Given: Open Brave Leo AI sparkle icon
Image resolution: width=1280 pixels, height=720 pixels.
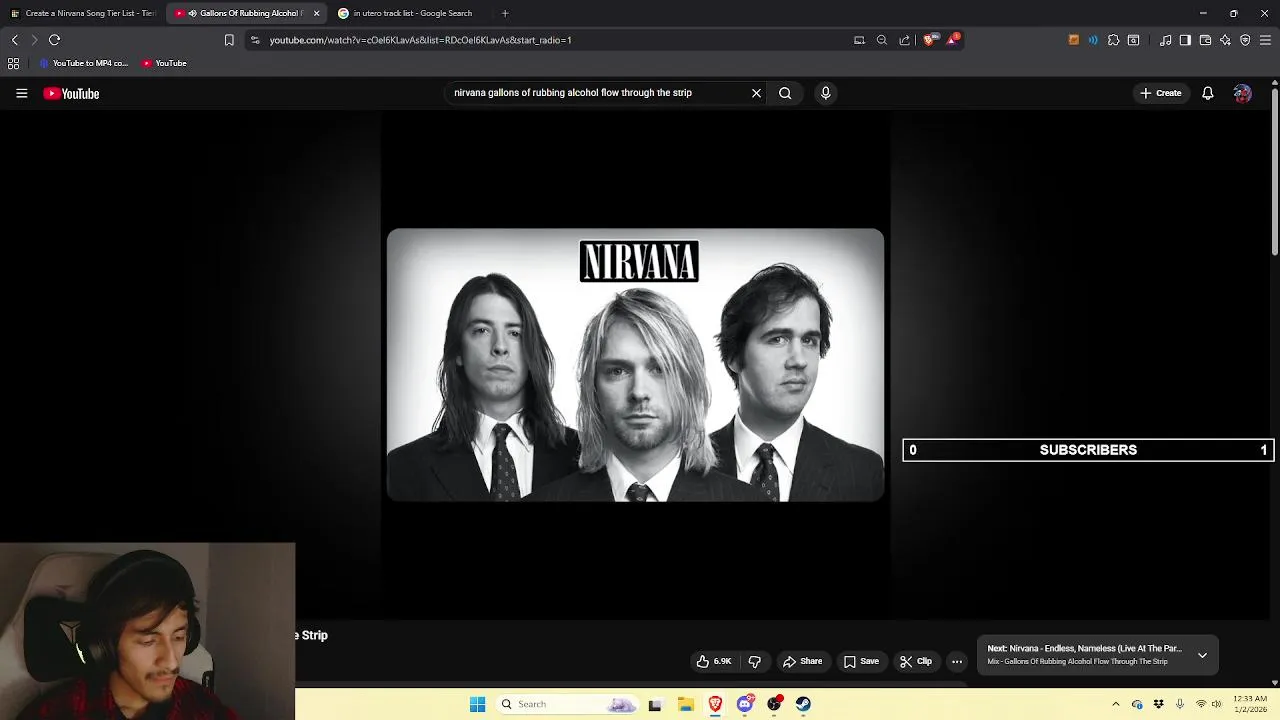Looking at the screenshot, I should [1225, 40].
